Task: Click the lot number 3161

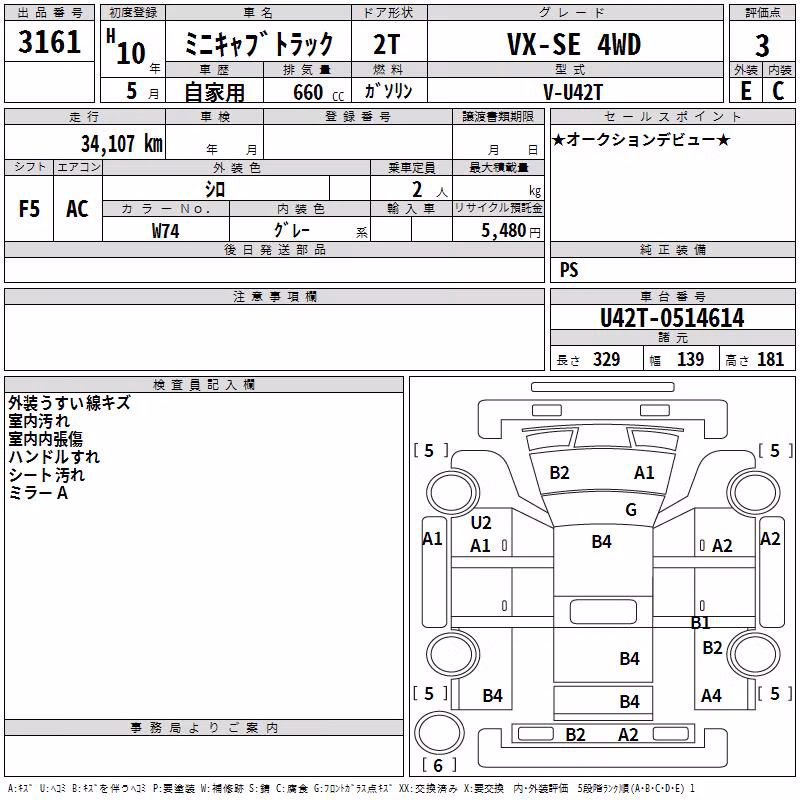Action: point(49,42)
